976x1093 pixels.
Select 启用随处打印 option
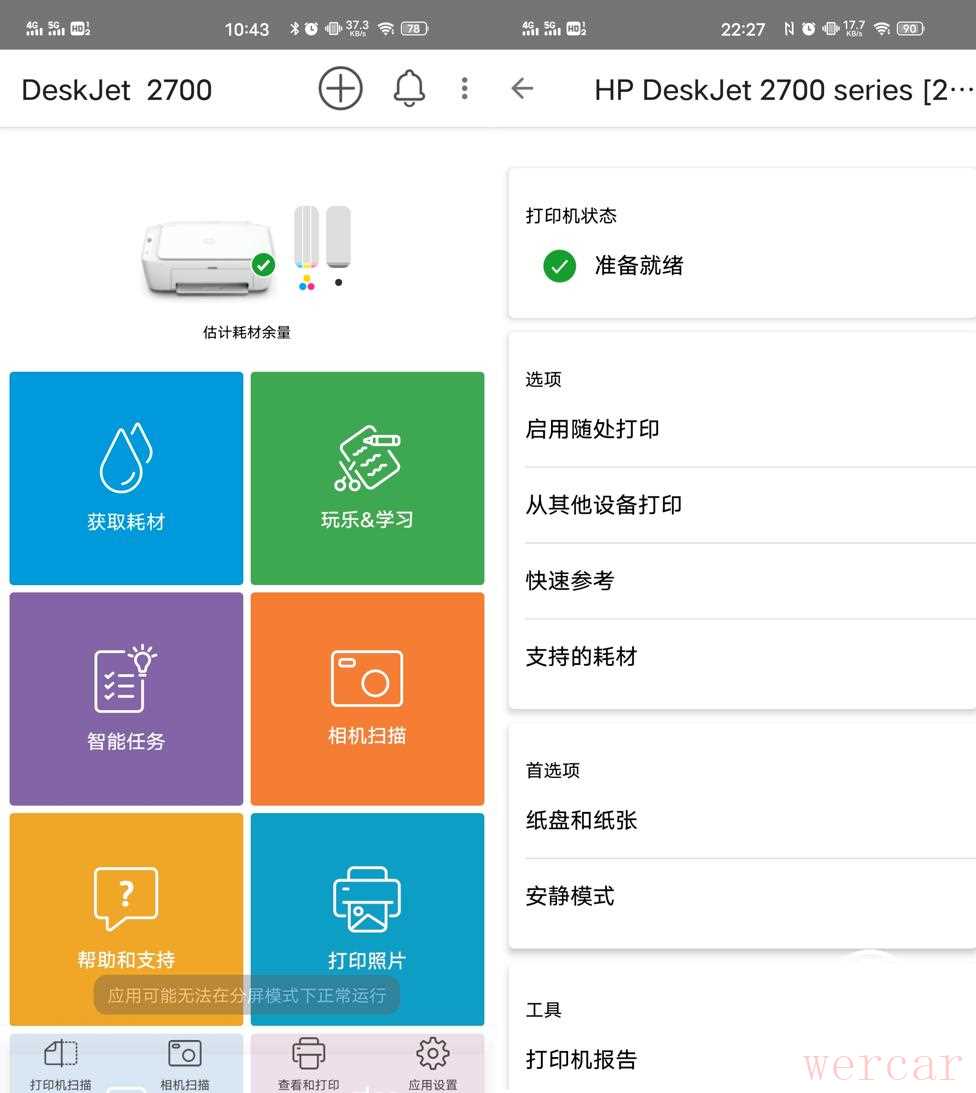(x=592, y=429)
